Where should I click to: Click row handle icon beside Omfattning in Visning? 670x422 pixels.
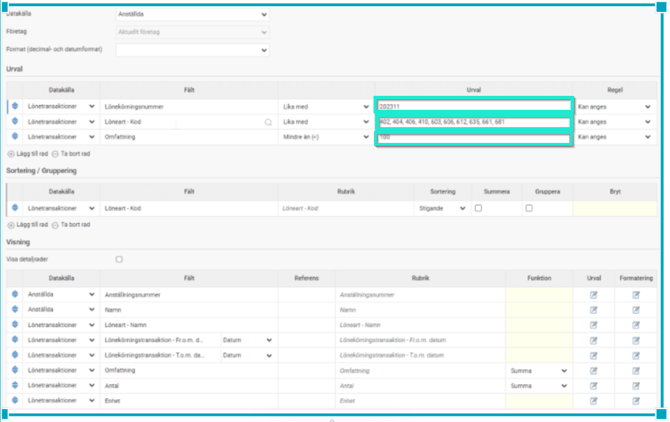tap(15, 370)
